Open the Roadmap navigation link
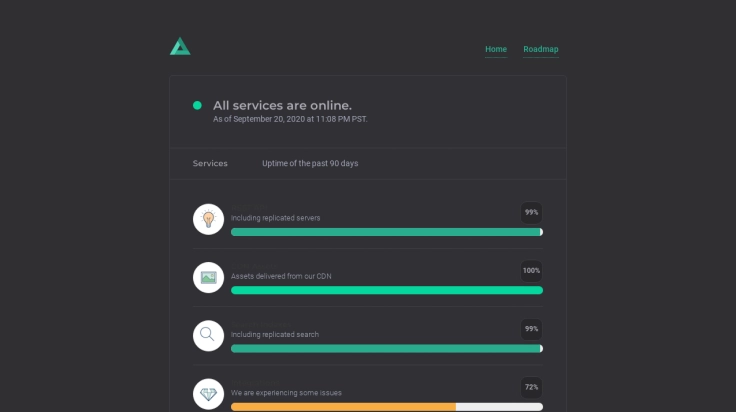 tap(541, 49)
